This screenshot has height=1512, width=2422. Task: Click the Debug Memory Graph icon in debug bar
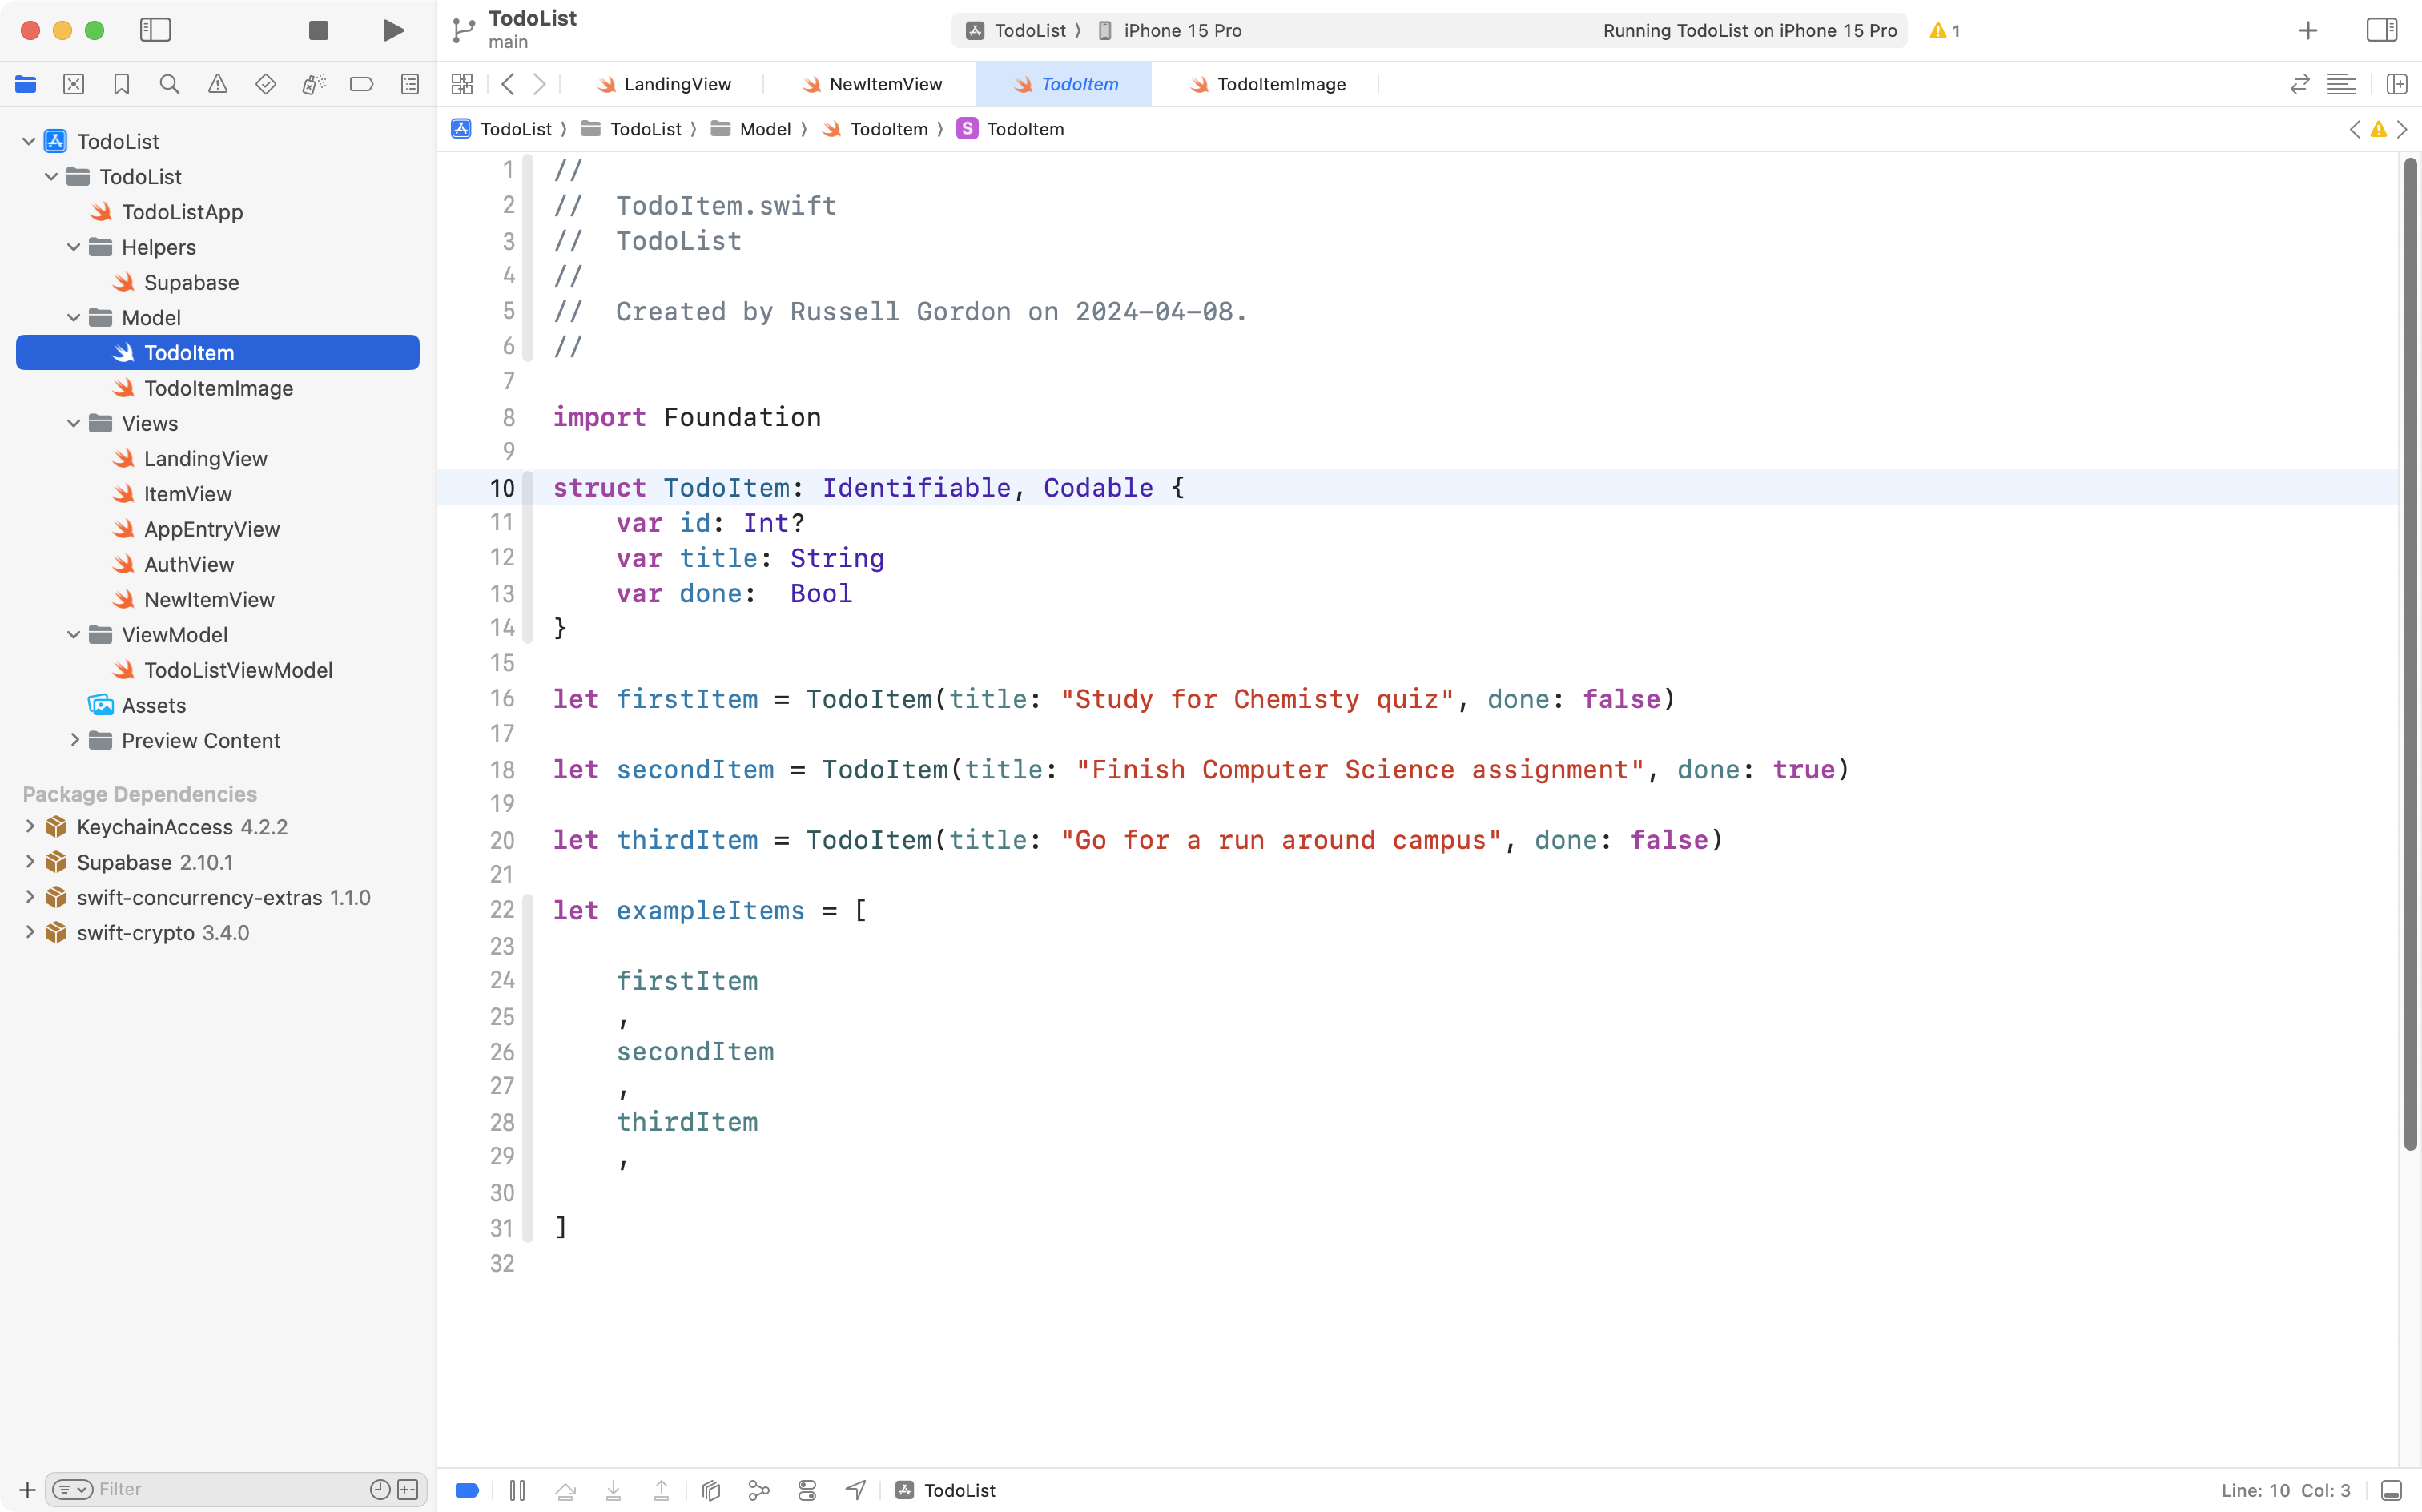point(759,1489)
